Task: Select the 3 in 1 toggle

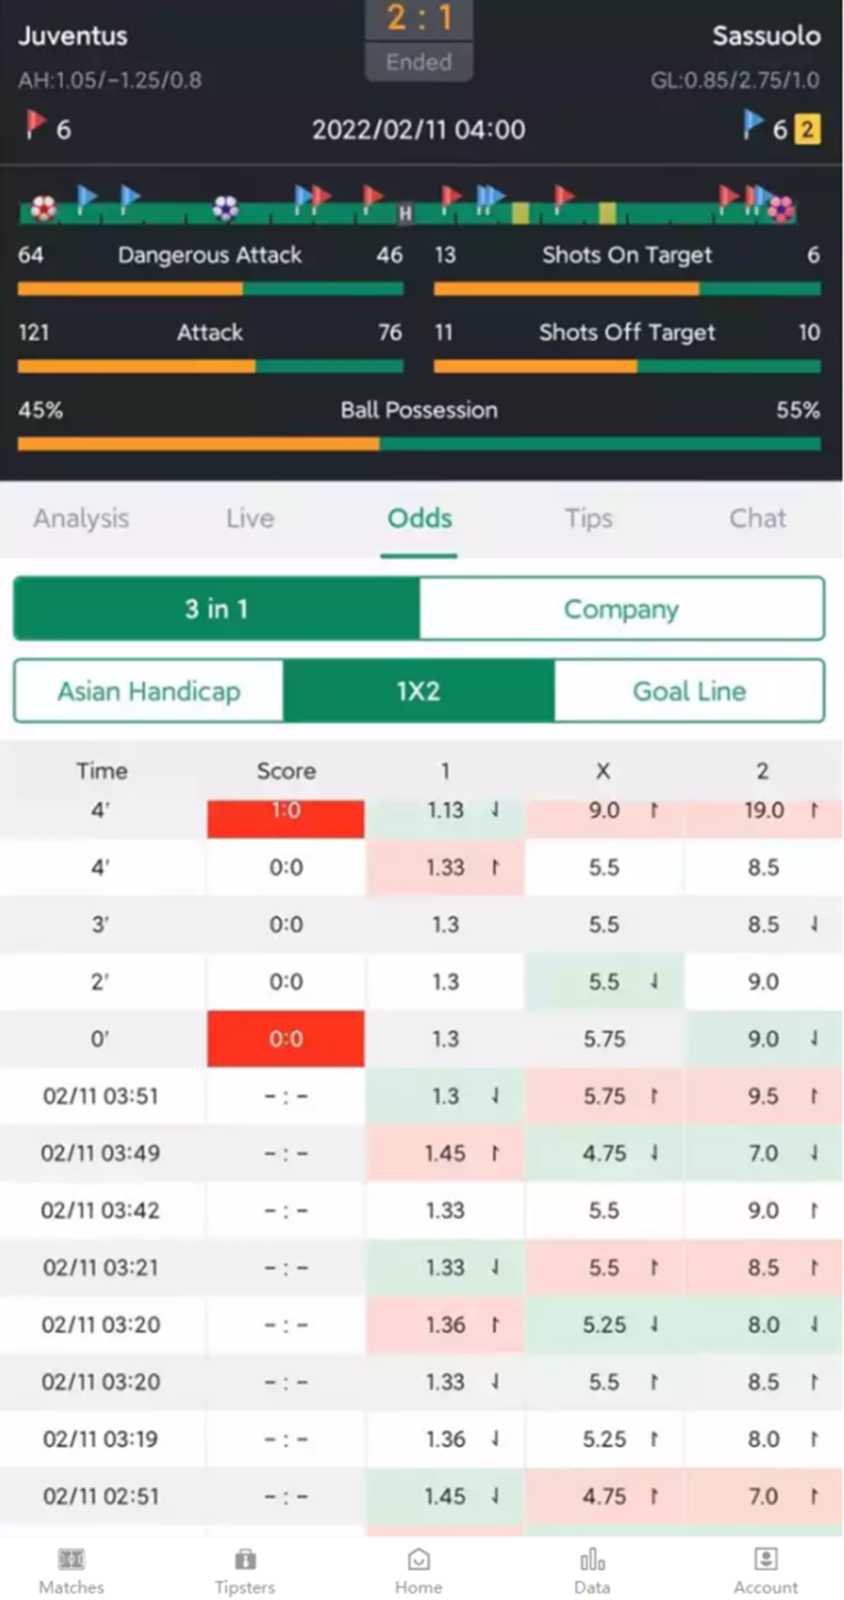Action: point(216,608)
